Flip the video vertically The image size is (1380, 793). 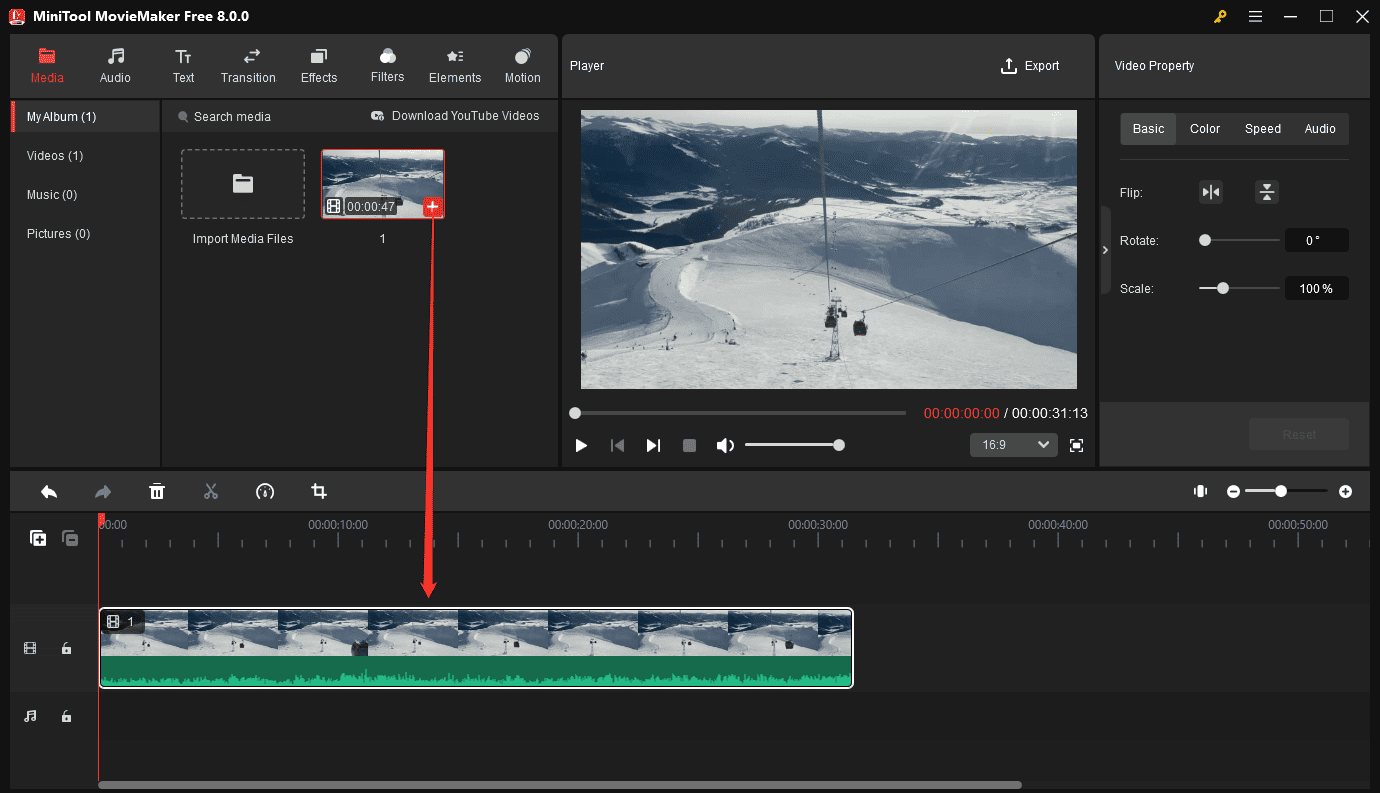1267,193
